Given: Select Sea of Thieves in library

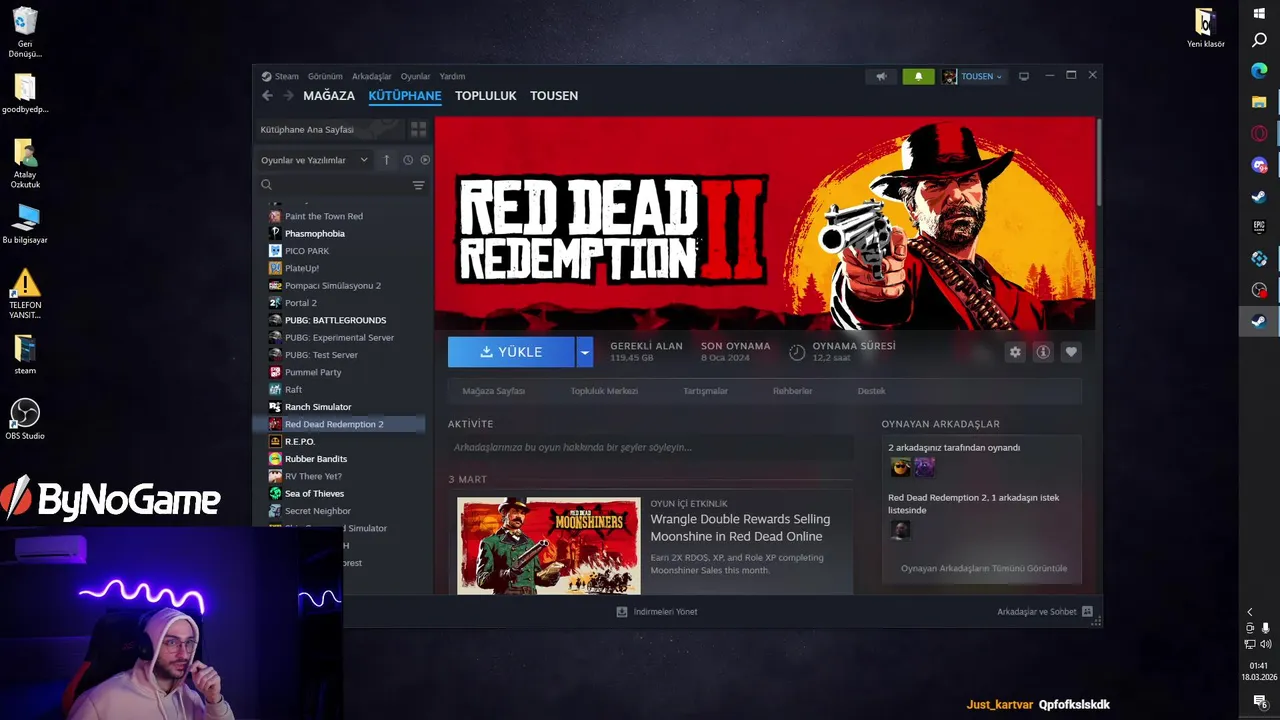Looking at the screenshot, I should tap(339, 493).
